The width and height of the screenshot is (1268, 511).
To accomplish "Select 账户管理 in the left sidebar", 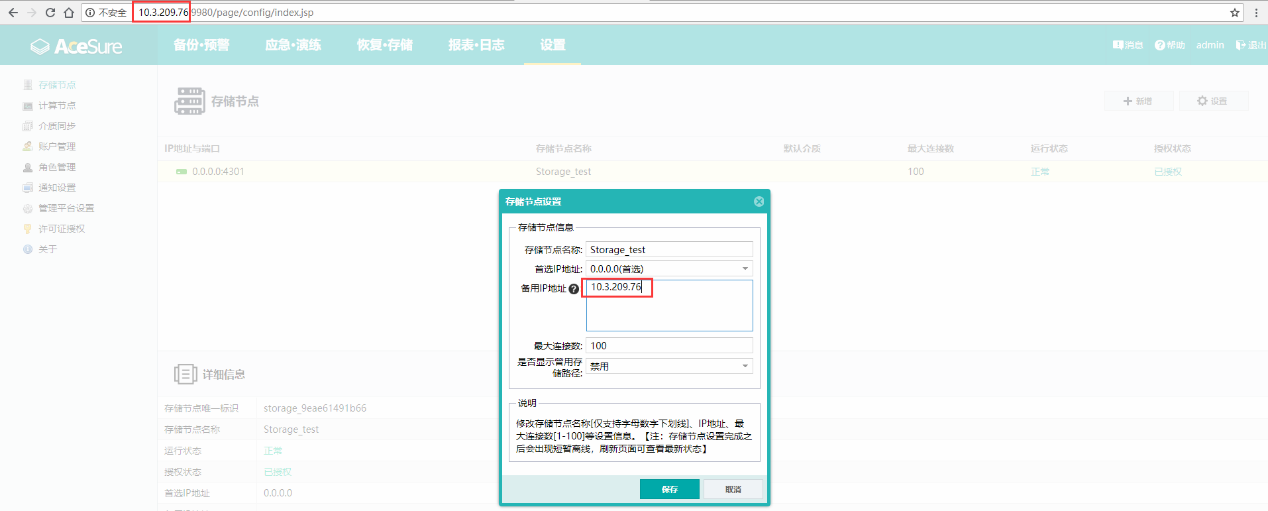I will point(56,147).
